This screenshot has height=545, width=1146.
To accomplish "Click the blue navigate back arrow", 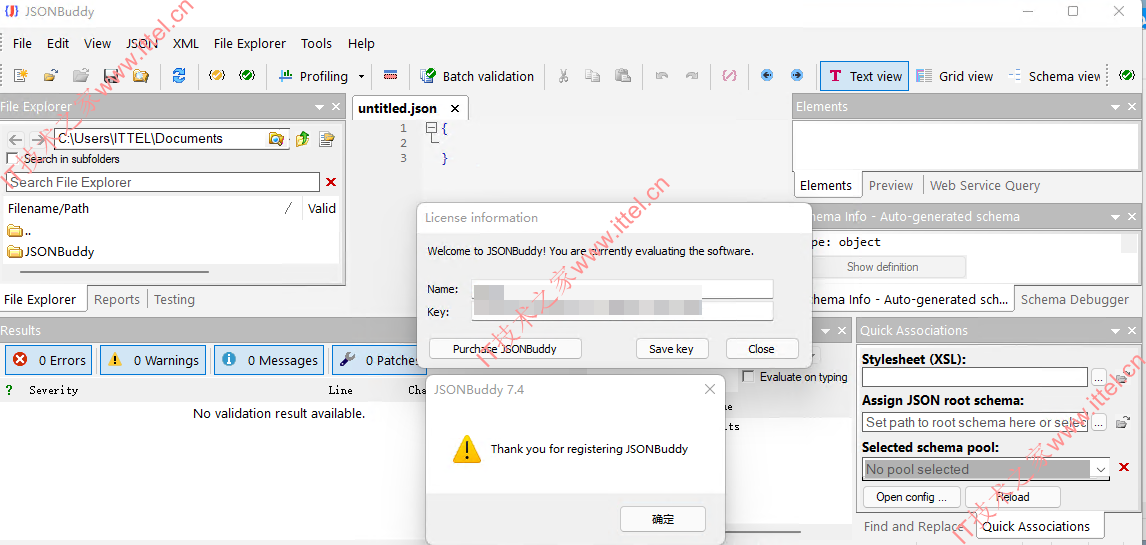I will [767, 76].
